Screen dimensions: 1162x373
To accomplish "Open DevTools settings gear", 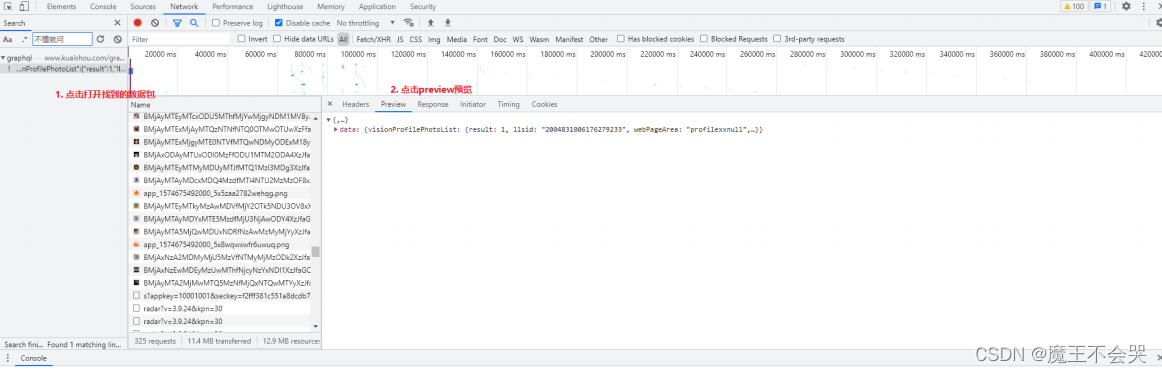I will pos(1126,7).
